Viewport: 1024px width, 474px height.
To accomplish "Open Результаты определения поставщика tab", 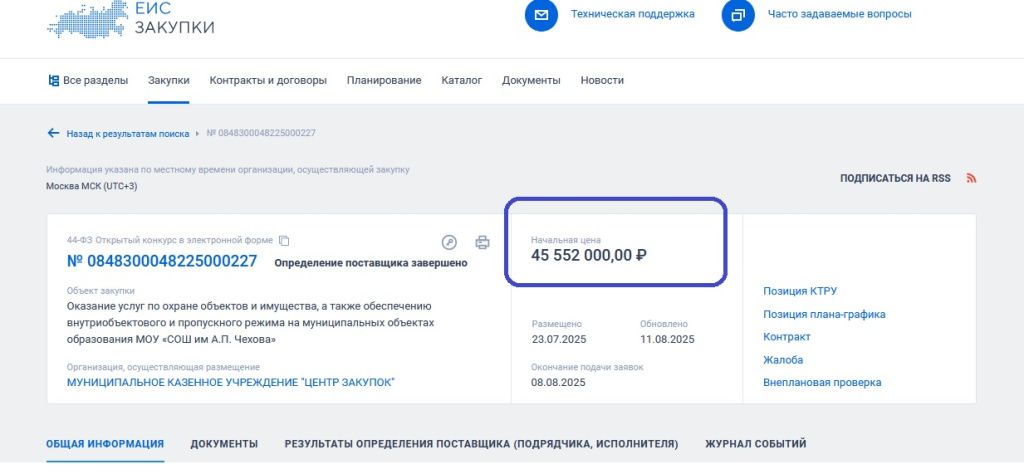I will click(x=481, y=444).
